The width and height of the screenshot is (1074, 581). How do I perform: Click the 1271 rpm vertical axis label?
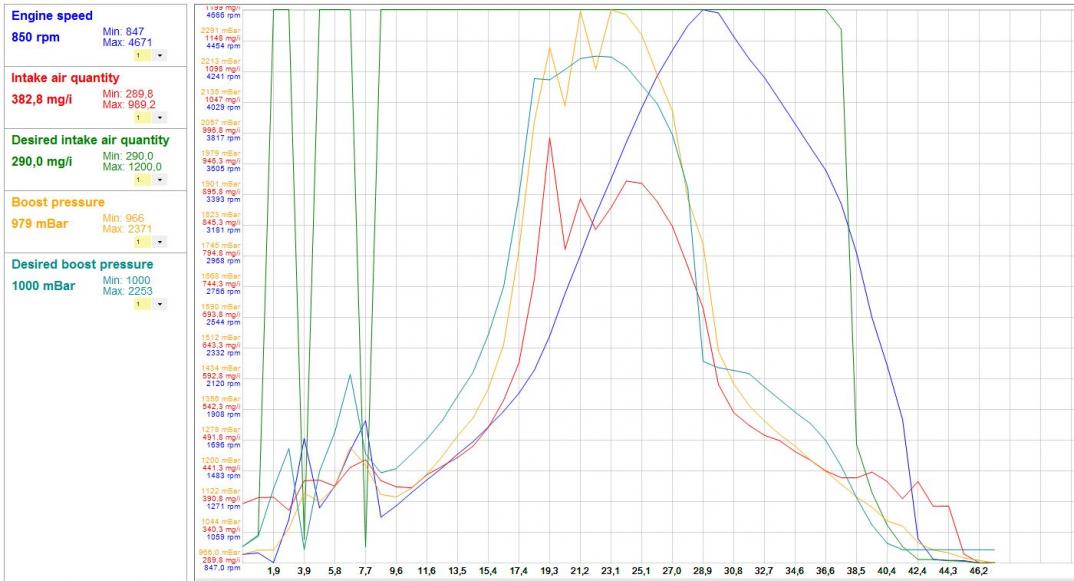(x=223, y=506)
